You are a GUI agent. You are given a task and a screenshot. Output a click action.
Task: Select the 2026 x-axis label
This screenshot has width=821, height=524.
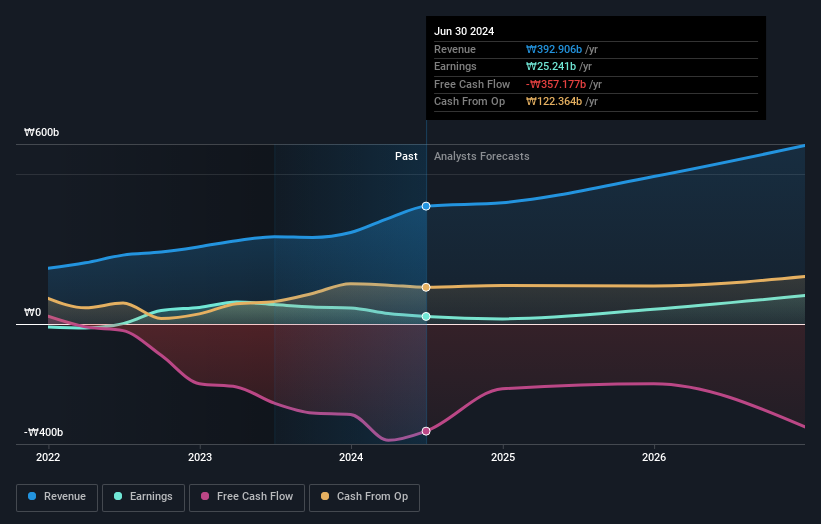pyautogui.click(x=654, y=458)
